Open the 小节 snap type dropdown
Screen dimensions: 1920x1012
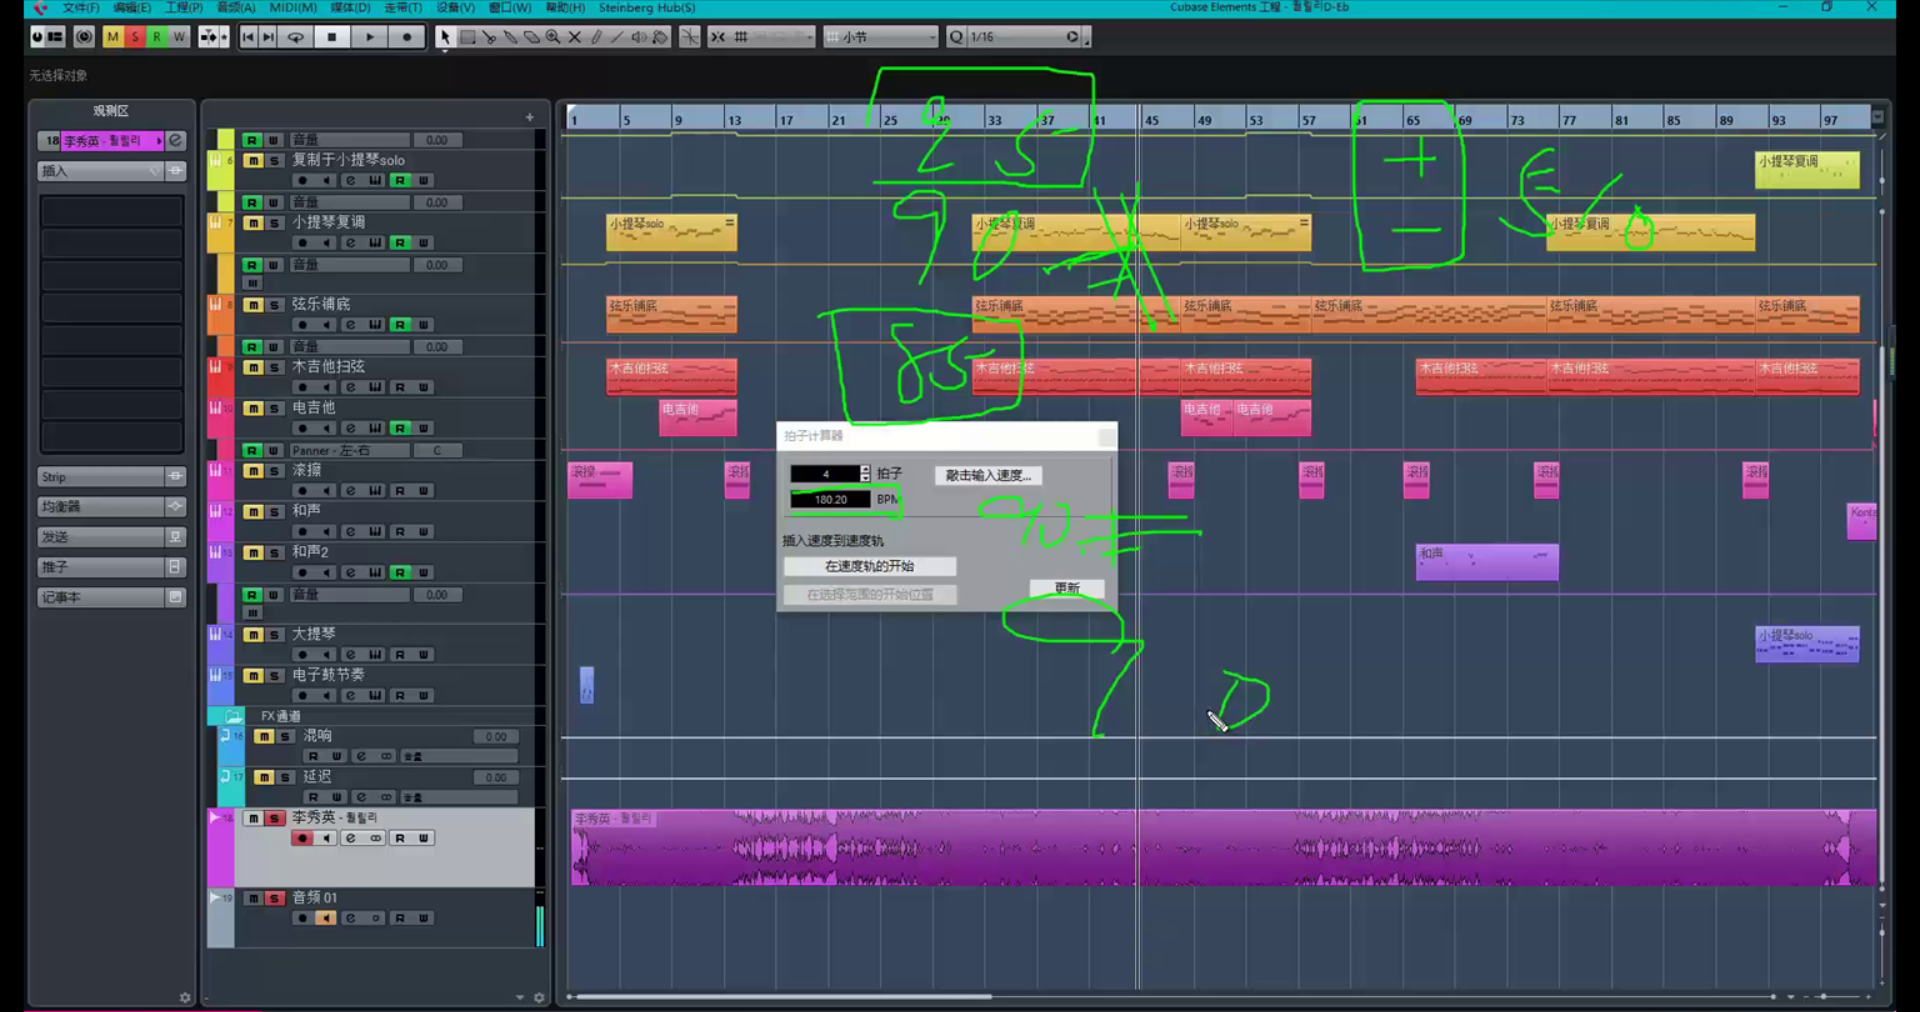[881, 37]
